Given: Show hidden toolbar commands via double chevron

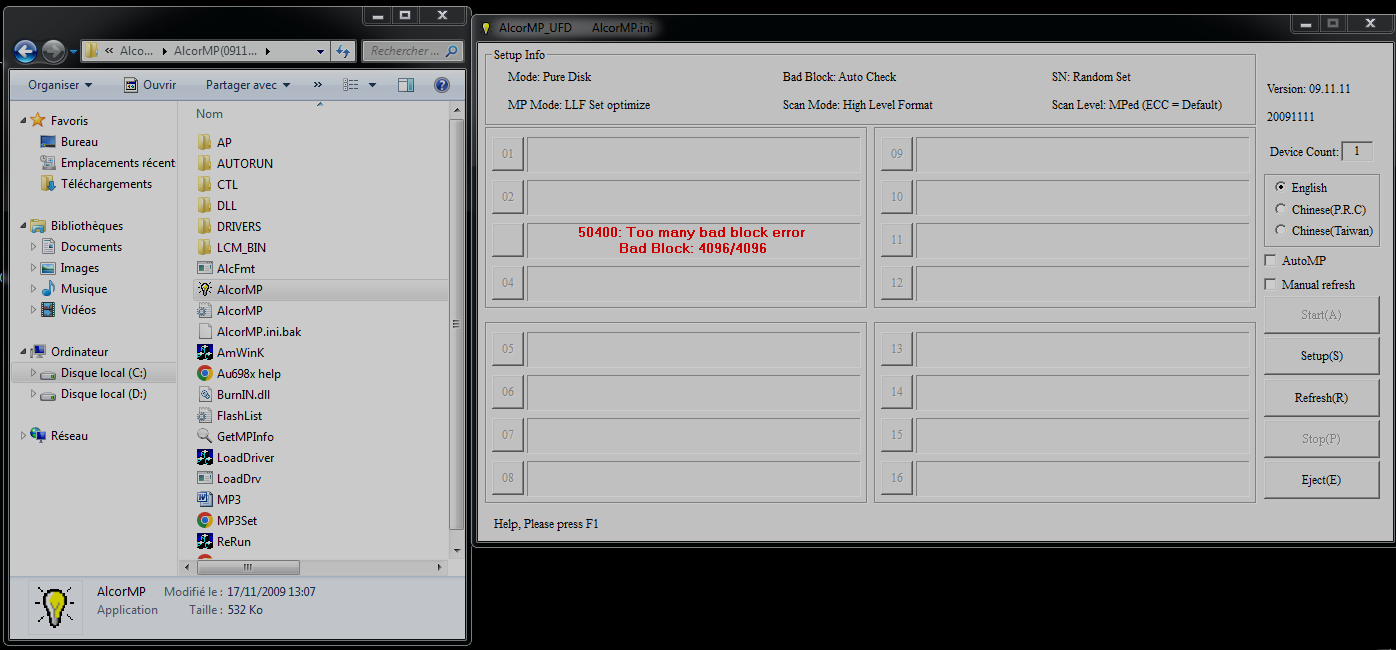Looking at the screenshot, I should pyautogui.click(x=318, y=85).
